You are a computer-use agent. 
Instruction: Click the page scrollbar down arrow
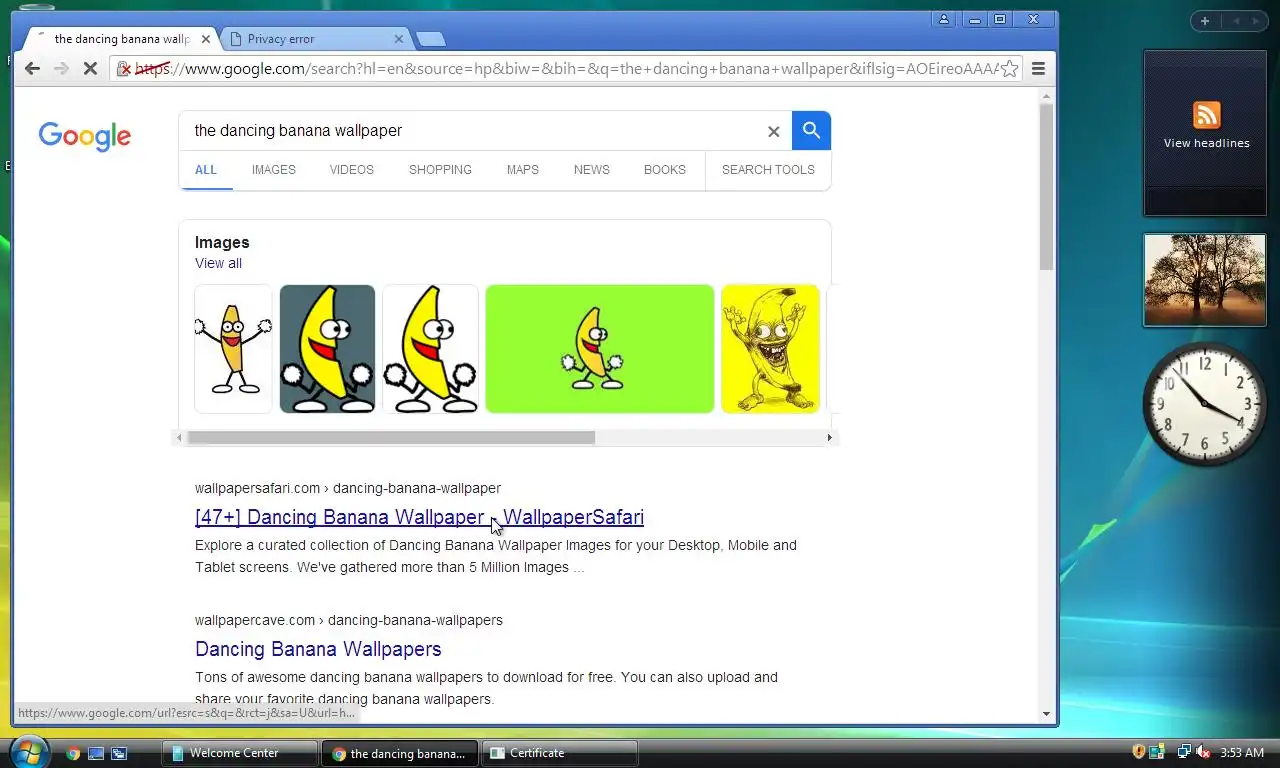(x=1046, y=714)
